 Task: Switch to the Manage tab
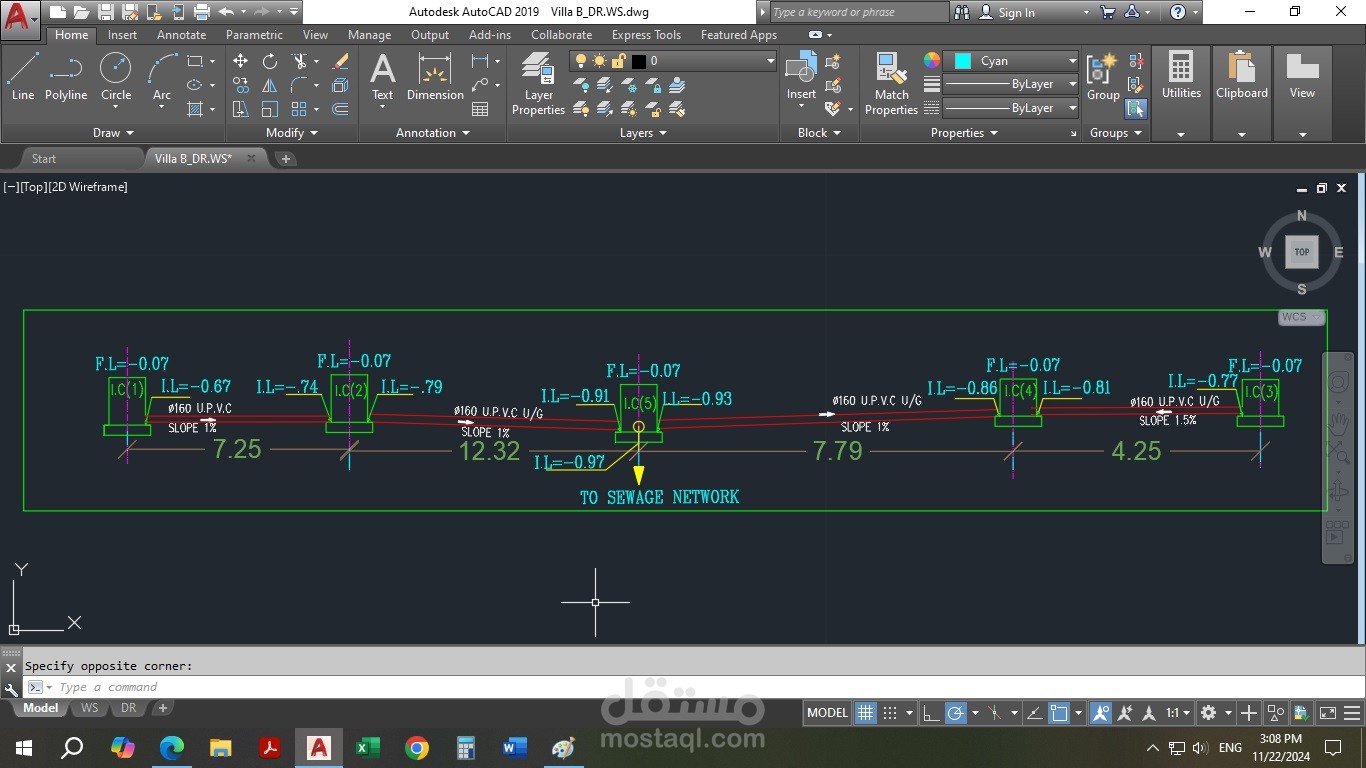click(369, 35)
